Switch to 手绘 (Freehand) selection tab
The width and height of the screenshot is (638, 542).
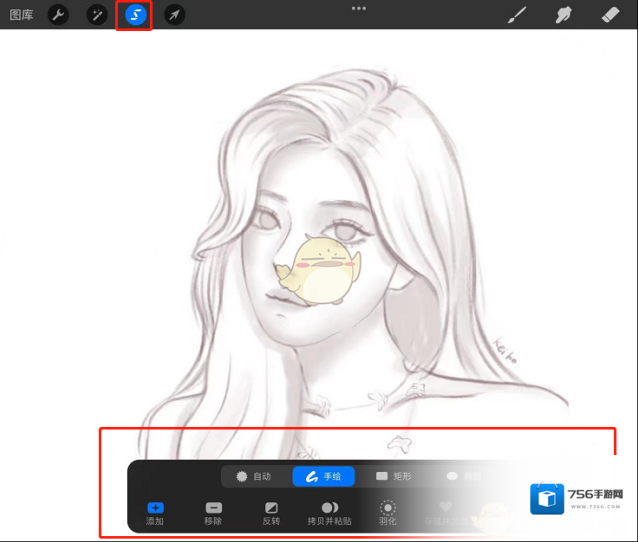coord(323,477)
